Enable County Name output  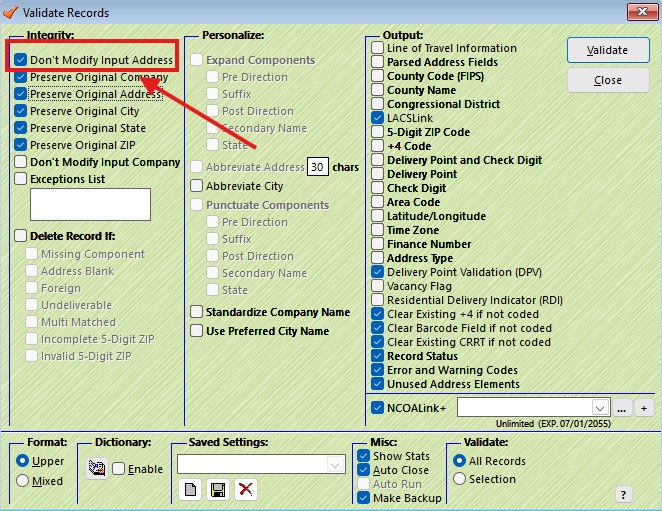tap(377, 90)
